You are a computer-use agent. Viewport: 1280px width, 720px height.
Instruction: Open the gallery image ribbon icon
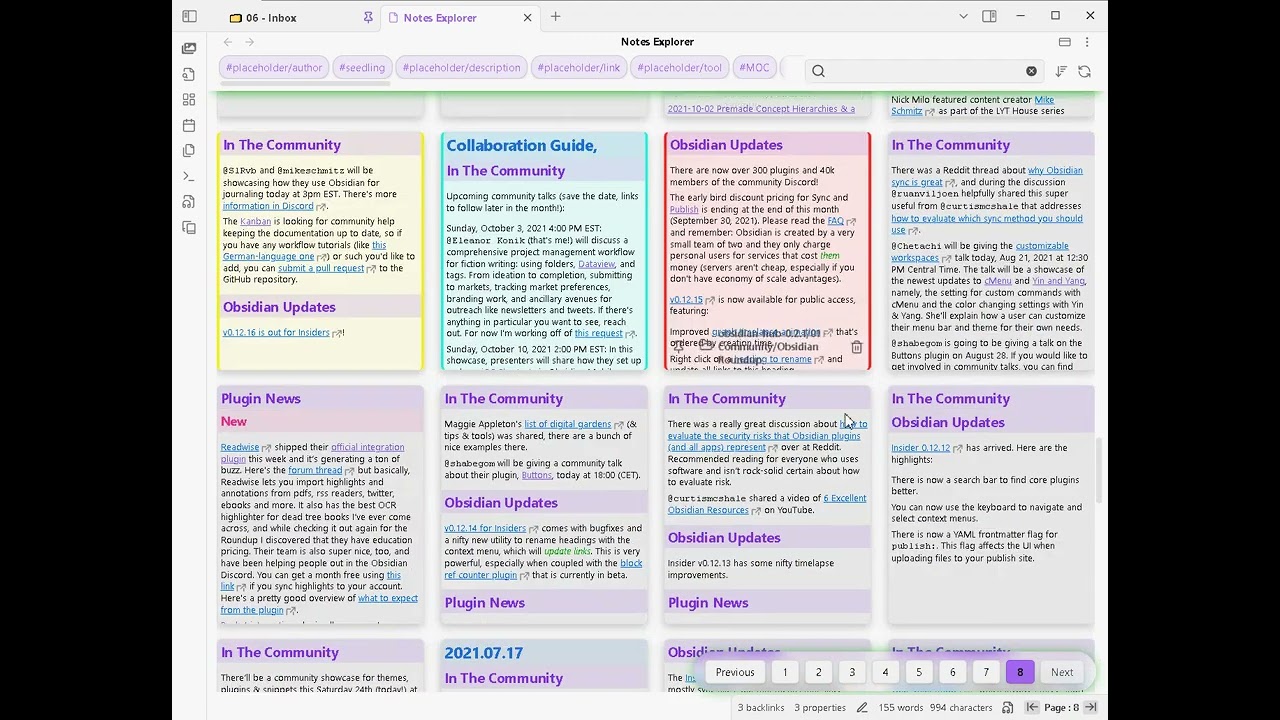tap(189, 48)
